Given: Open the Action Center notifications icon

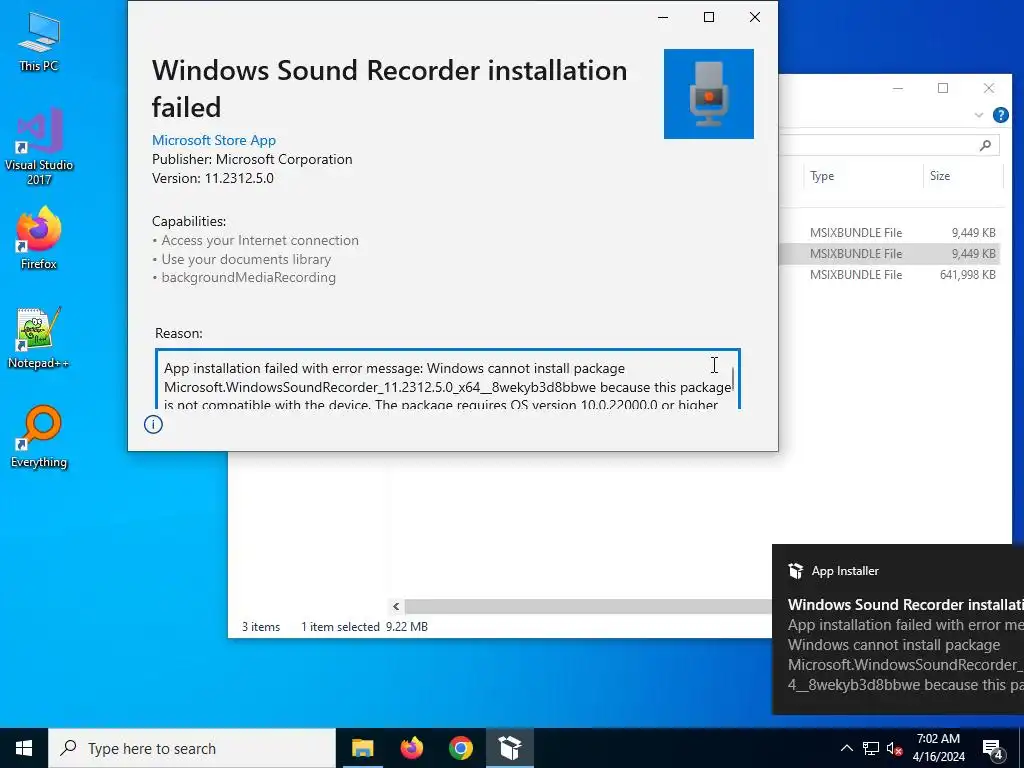Looking at the screenshot, I should 993,748.
